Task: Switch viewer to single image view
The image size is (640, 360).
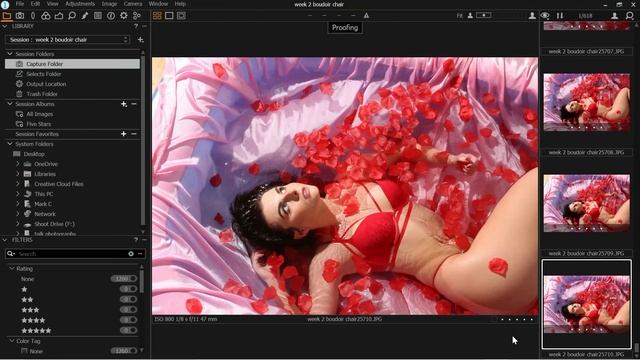Action: point(169,16)
